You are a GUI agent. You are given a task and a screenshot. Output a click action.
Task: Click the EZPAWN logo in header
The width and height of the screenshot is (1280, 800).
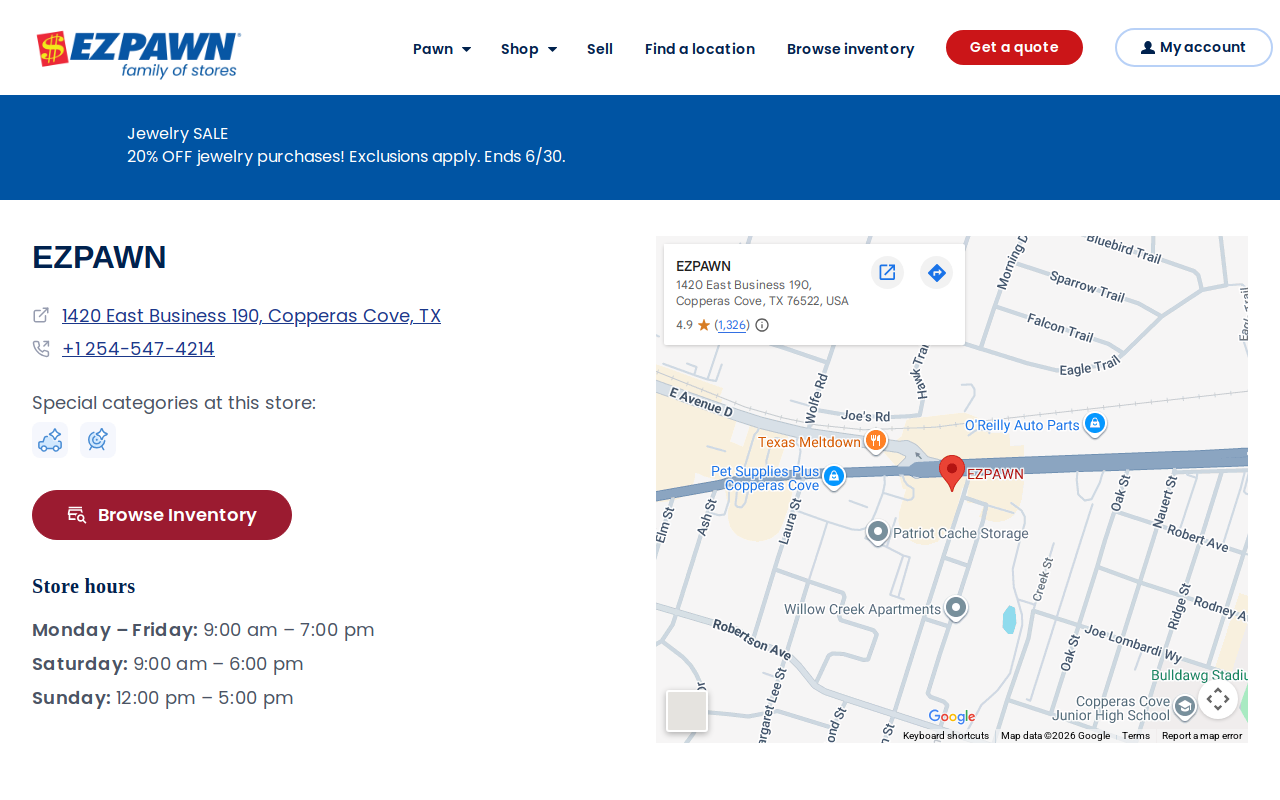click(139, 54)
